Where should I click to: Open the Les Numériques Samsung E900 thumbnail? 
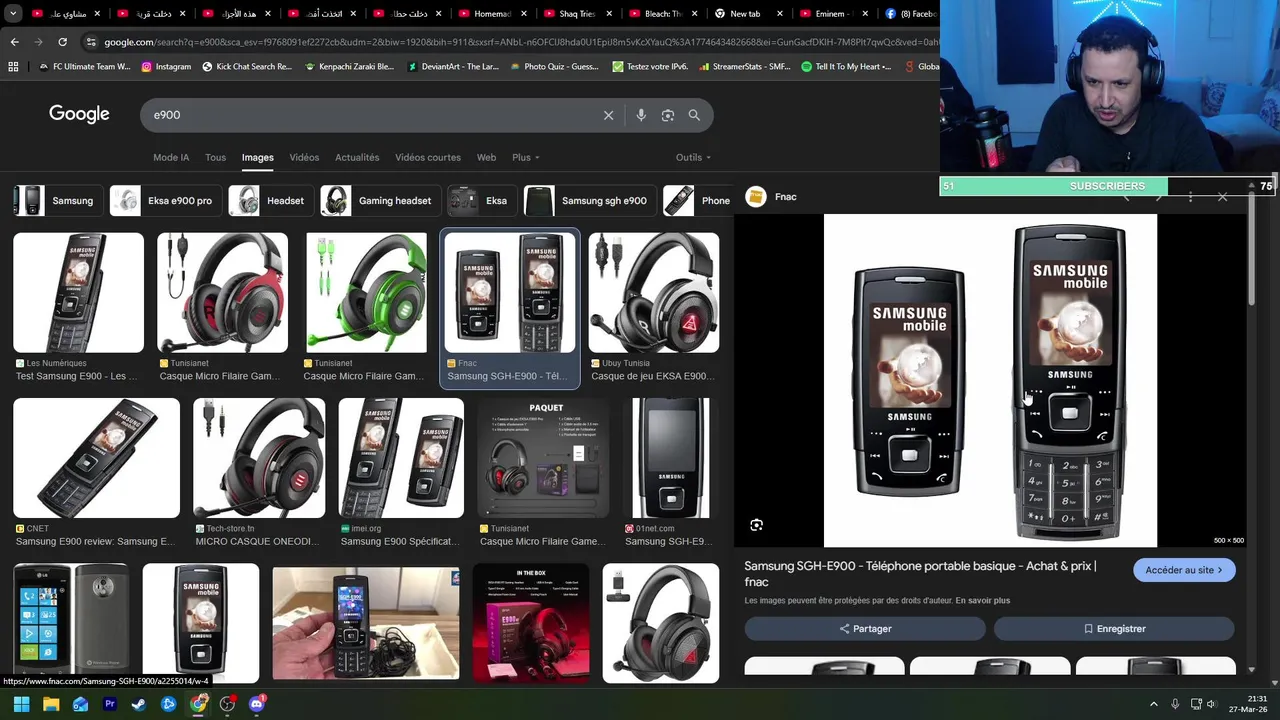(x=78, y=293)
